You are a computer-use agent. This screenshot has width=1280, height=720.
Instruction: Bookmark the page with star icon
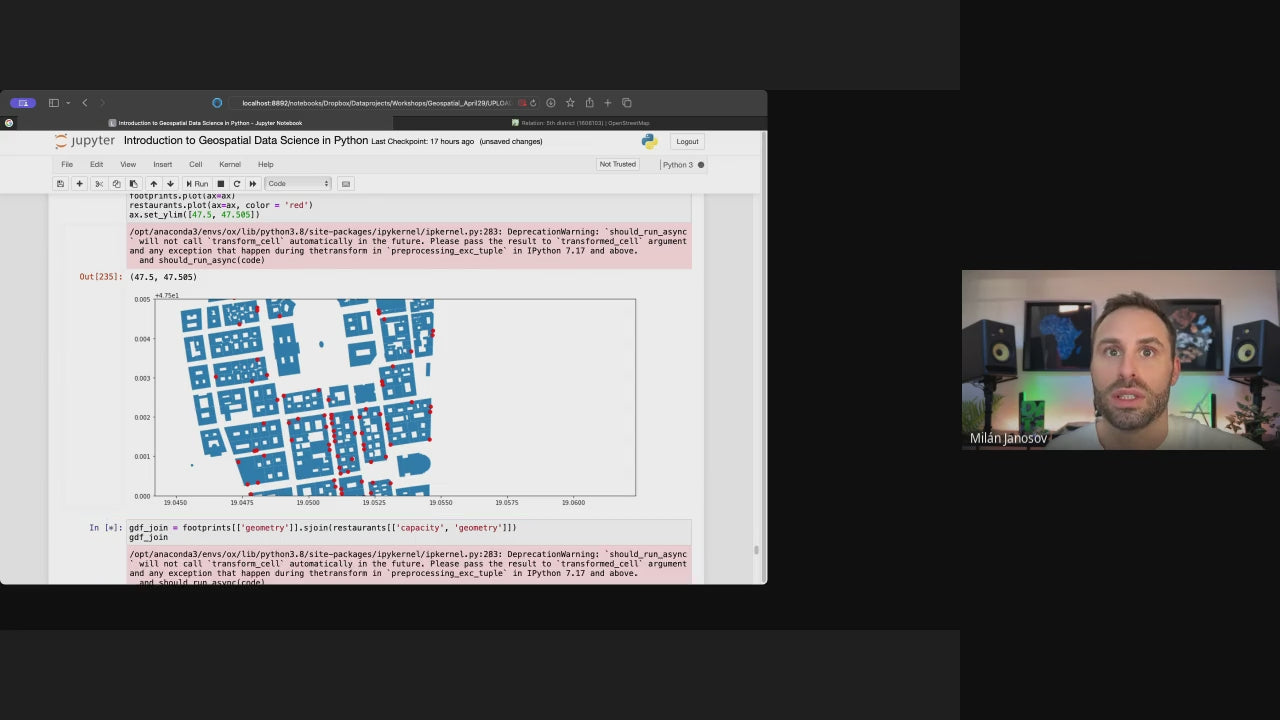pos(570,103)
